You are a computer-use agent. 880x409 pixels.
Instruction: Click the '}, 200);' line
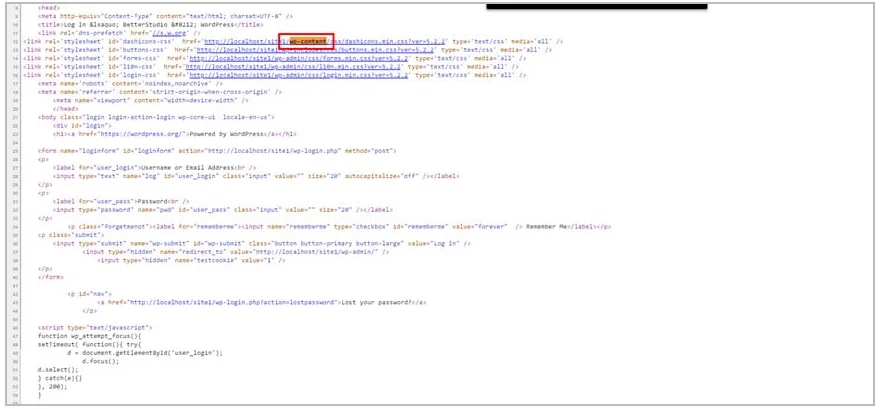click(52, 387)
